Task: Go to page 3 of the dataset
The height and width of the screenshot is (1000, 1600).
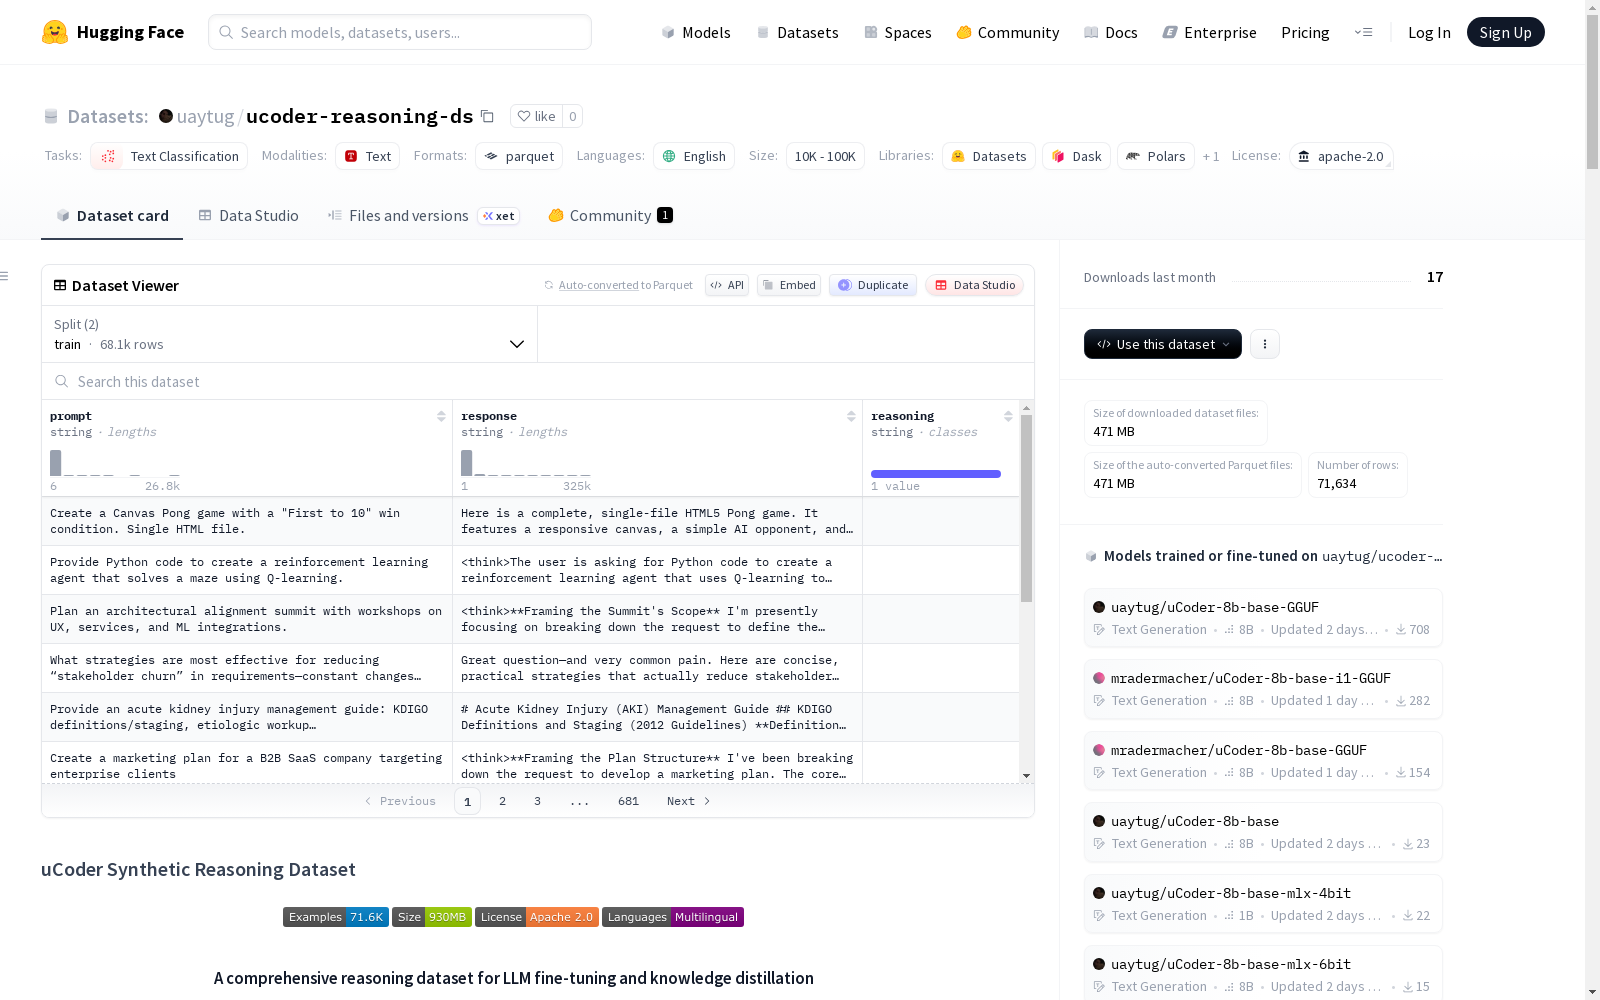Action: [537, 801]
